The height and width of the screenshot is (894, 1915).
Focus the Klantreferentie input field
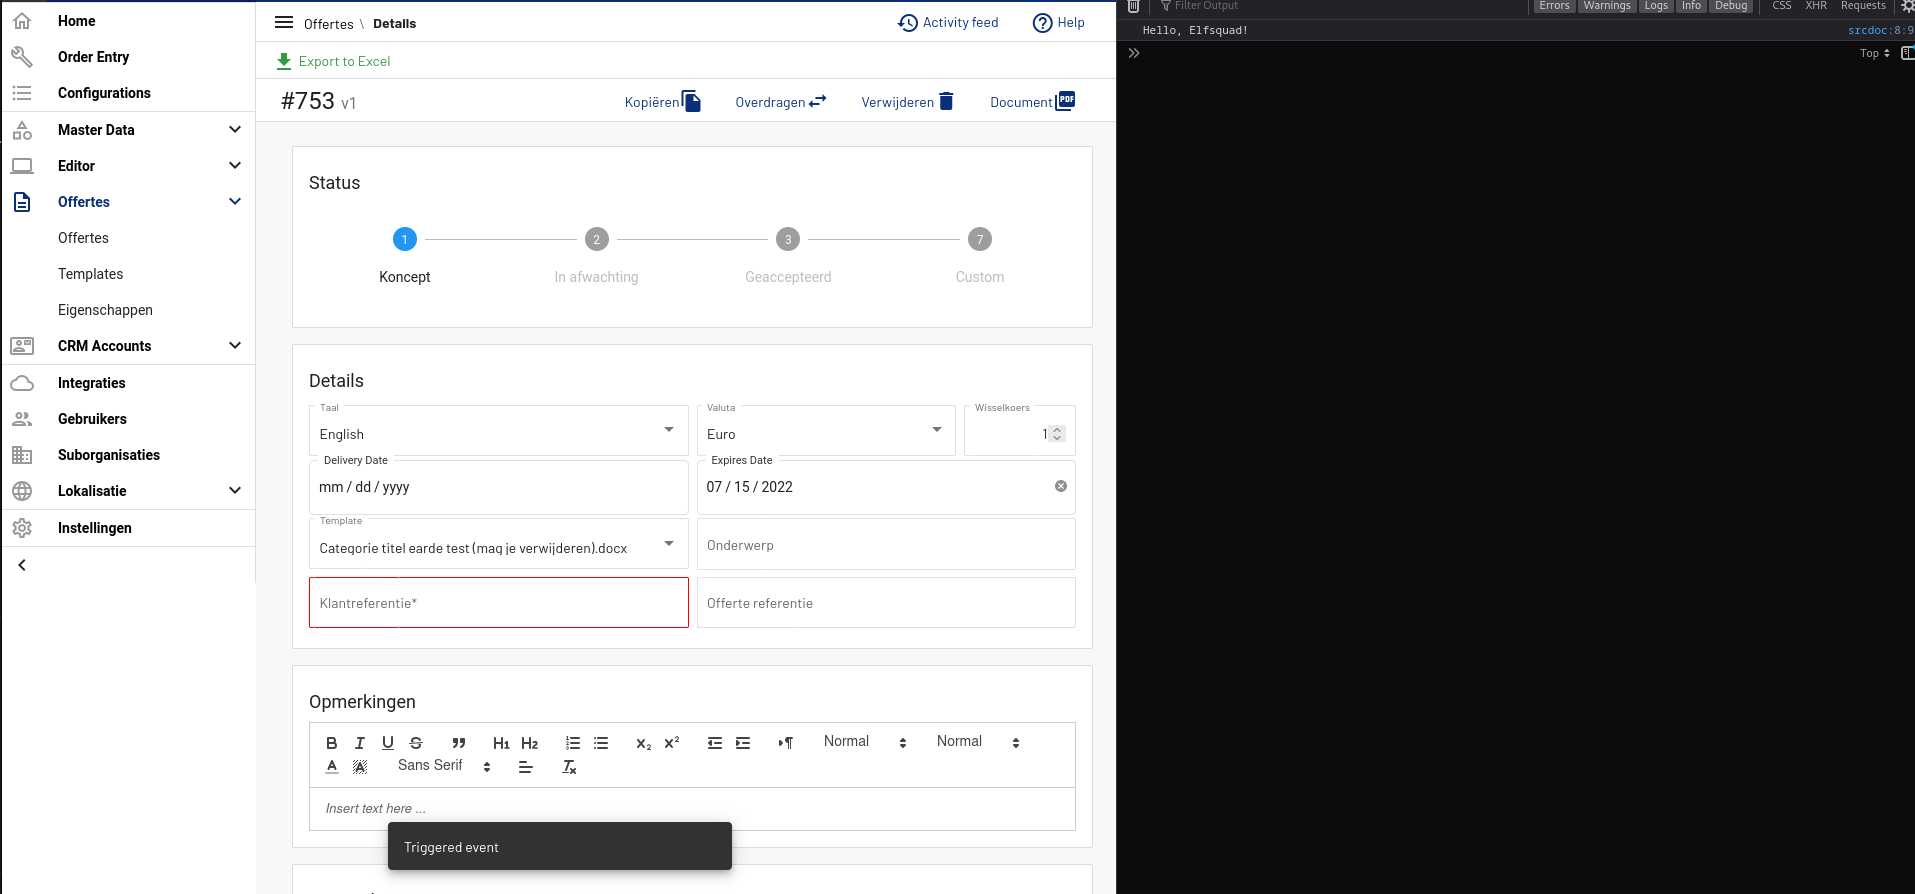tap(499, 603)
